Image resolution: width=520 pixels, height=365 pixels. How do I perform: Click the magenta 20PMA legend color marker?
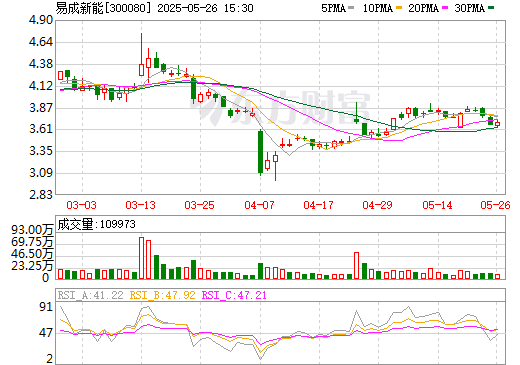tap(445, 8)
